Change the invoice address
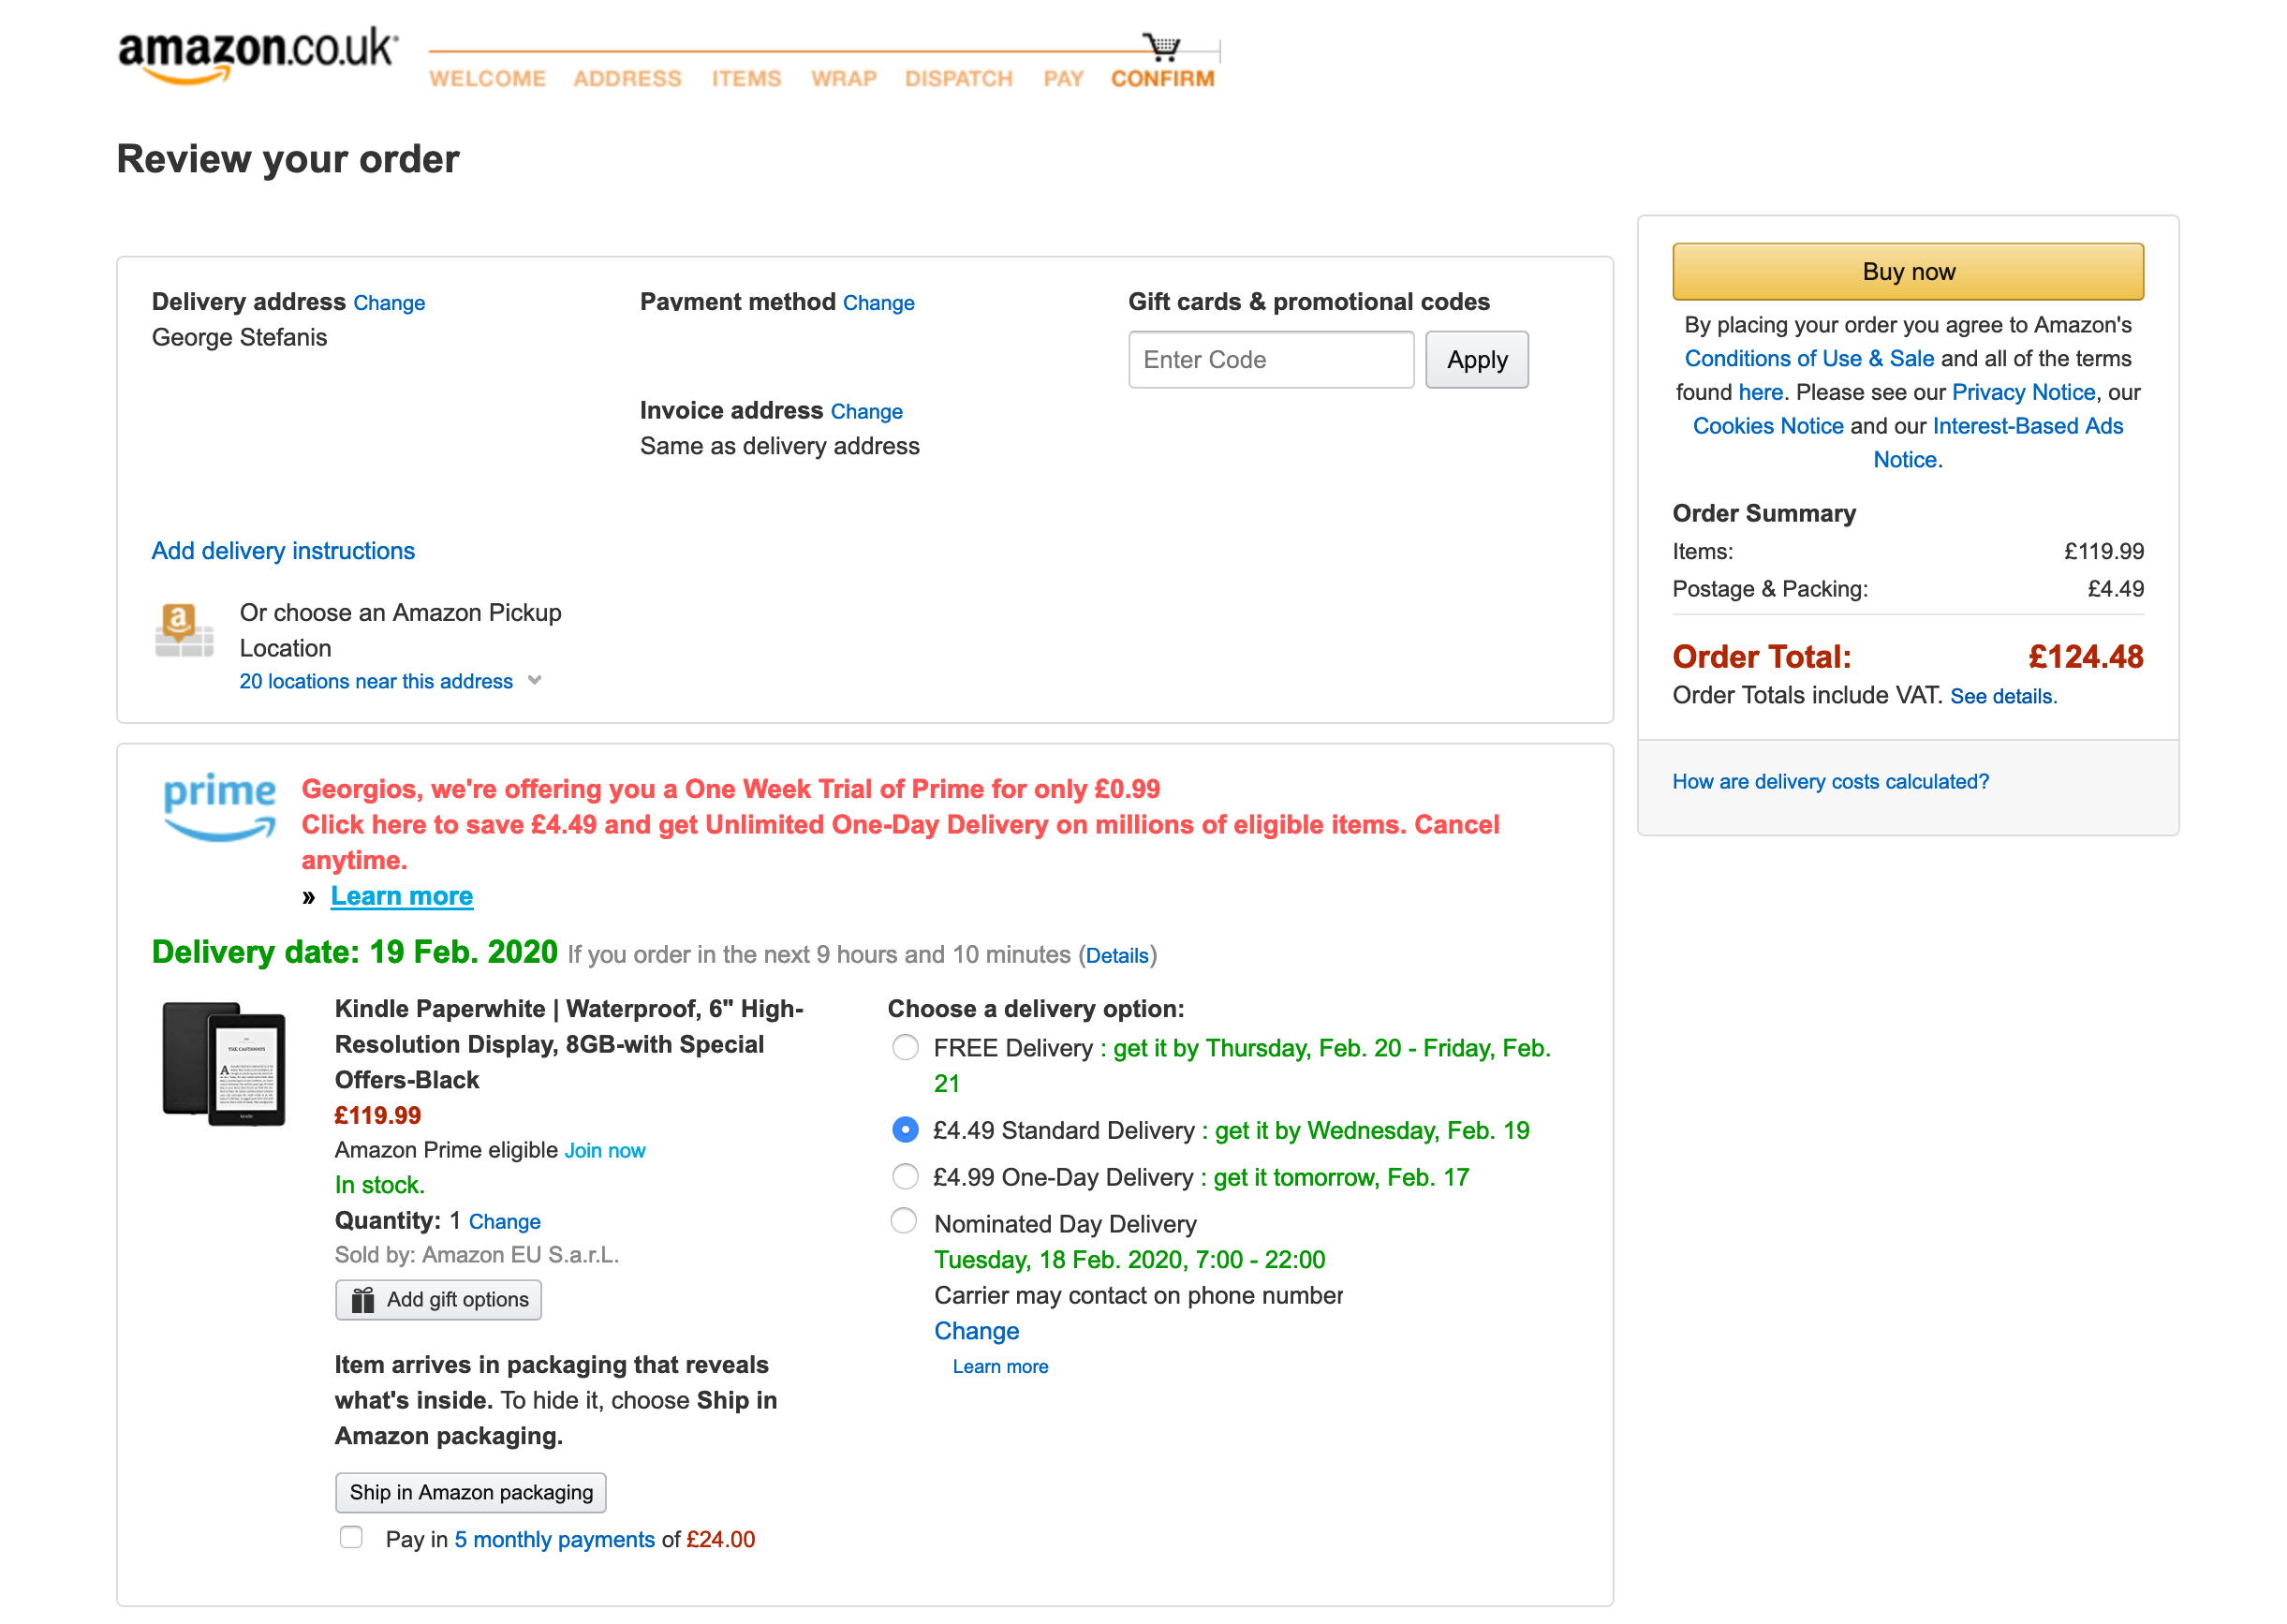Image resolution: width=2287 pixels, height=1624 pixels. coord(866,412)
